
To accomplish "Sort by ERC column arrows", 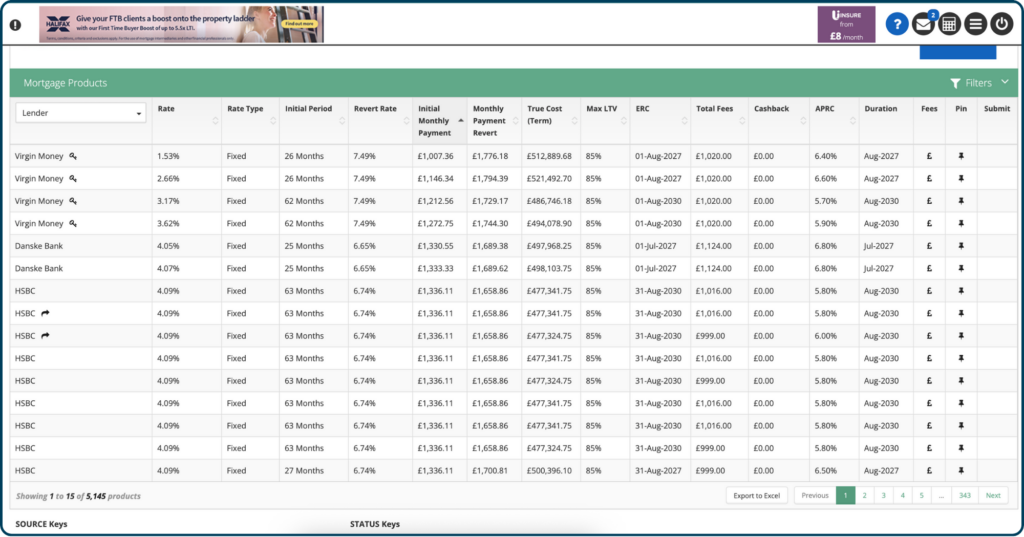I will pos(684,121).
